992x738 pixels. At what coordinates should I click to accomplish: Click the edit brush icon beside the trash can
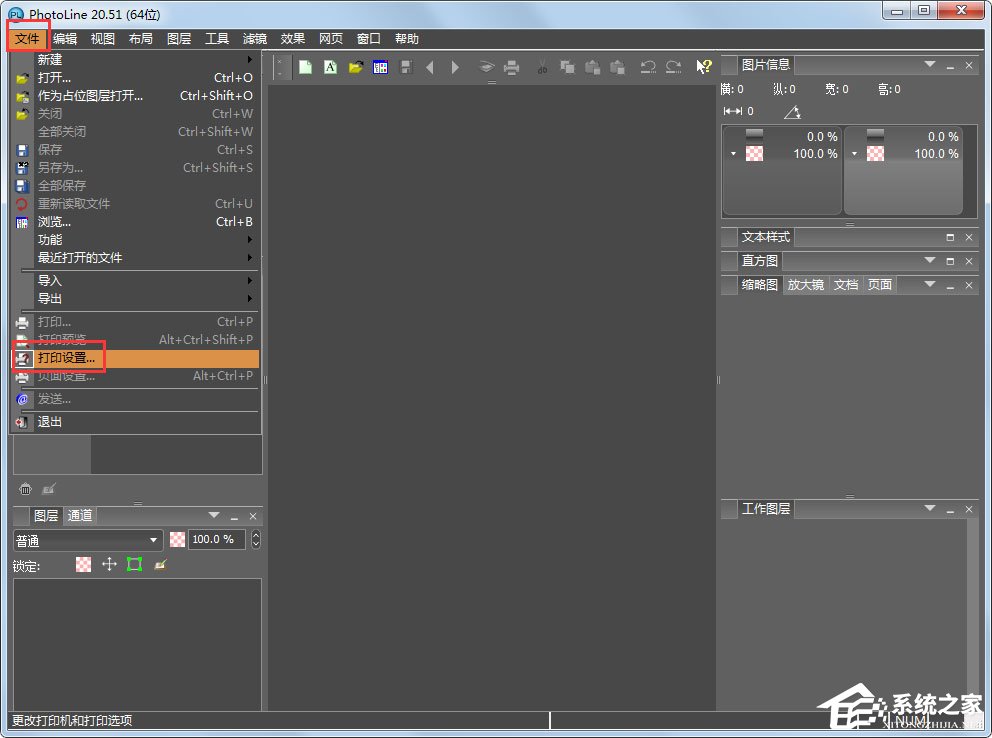click(49, 489)
